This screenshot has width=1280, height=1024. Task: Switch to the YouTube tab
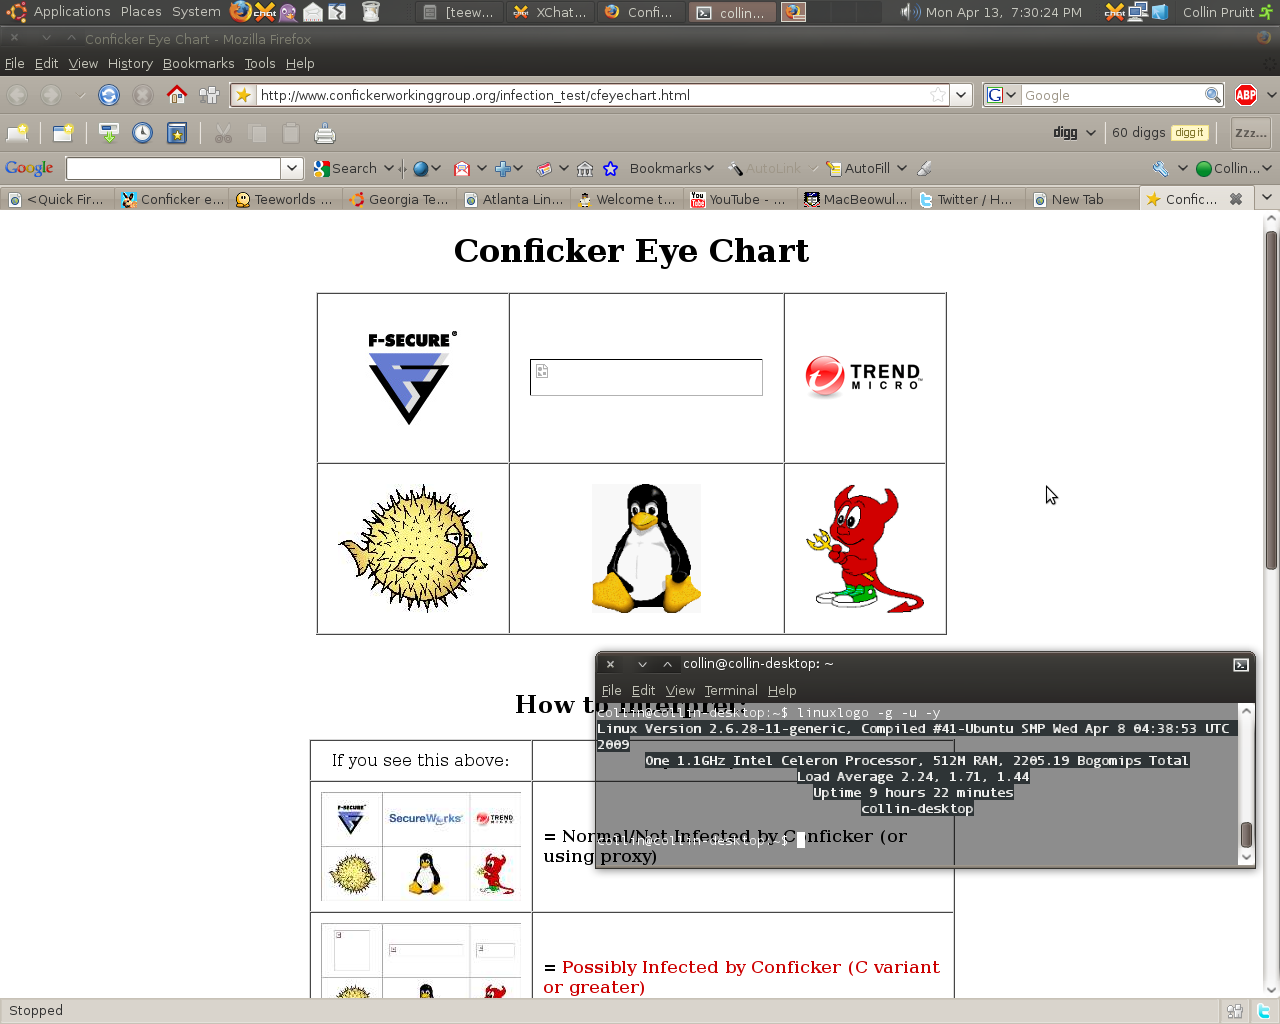pos(741,199)
